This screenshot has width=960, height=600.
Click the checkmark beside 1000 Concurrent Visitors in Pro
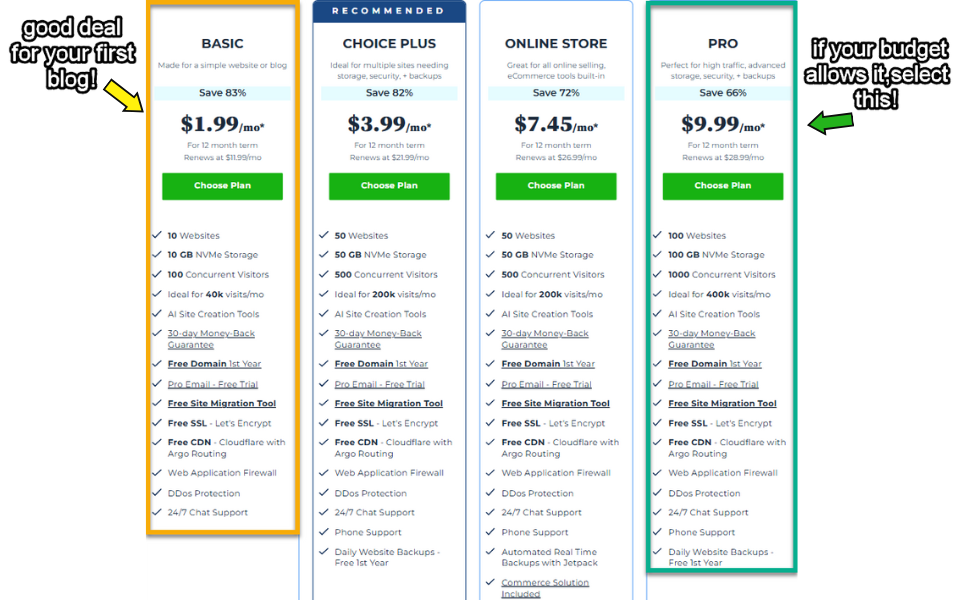coord(657,274)
